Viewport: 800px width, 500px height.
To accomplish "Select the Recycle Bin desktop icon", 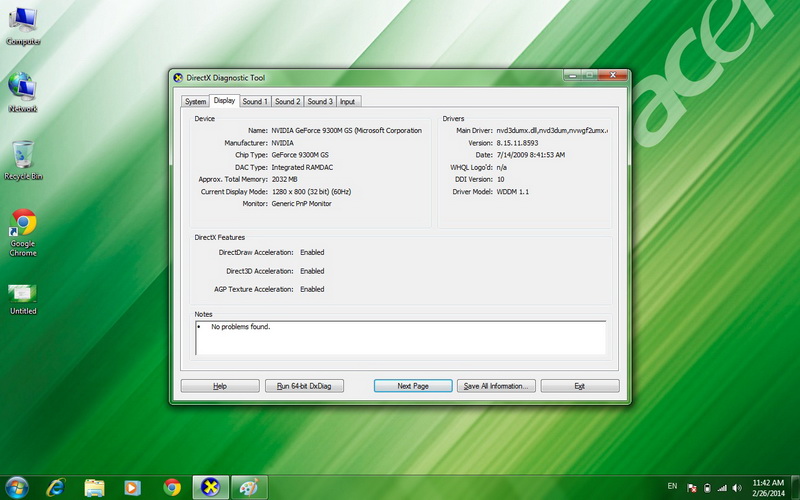I will coord(23,160).
